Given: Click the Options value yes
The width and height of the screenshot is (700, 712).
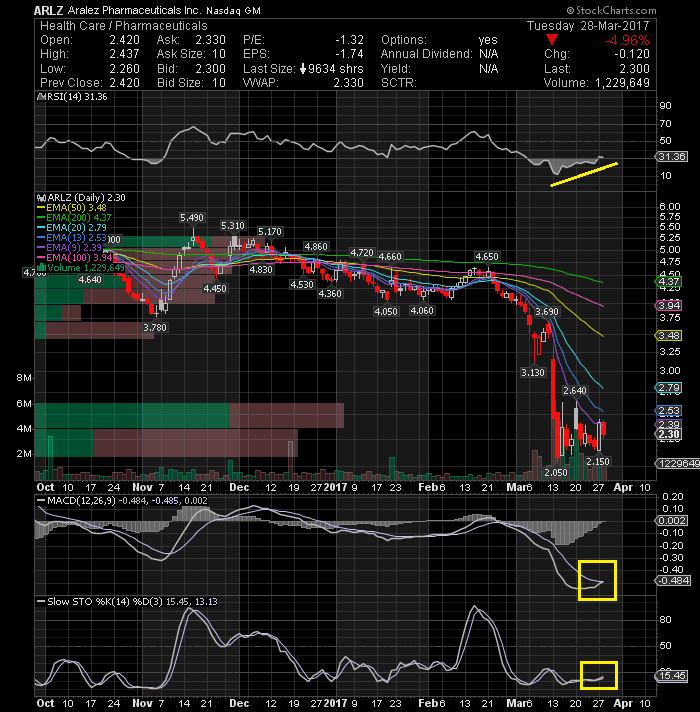Looking at the screenshot, I should point(488,40).
